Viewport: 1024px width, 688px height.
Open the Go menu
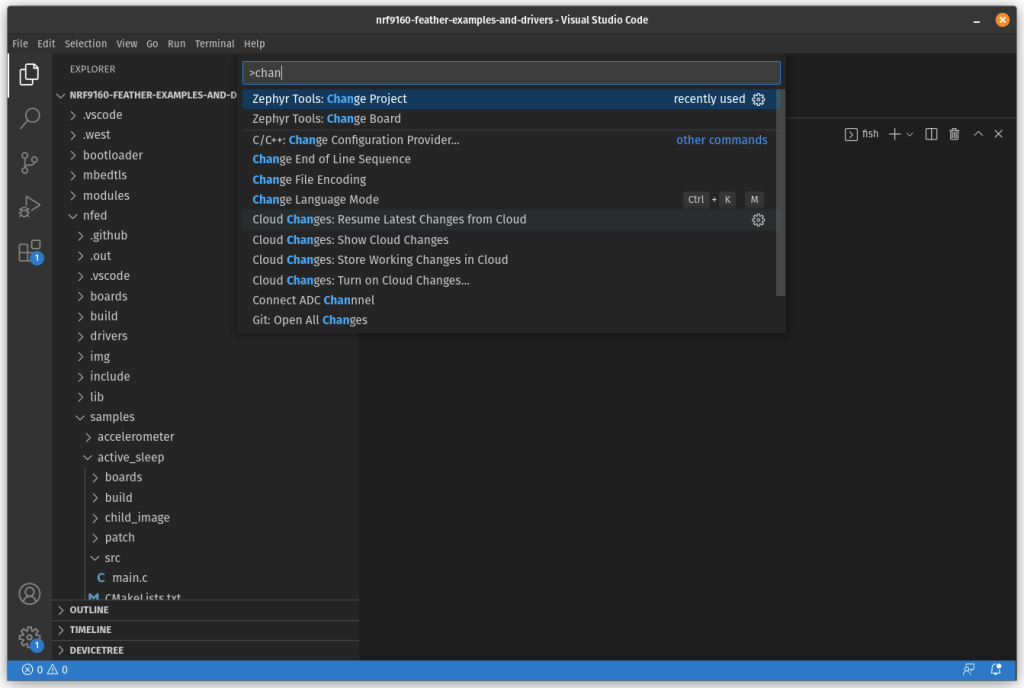(152, 44)
